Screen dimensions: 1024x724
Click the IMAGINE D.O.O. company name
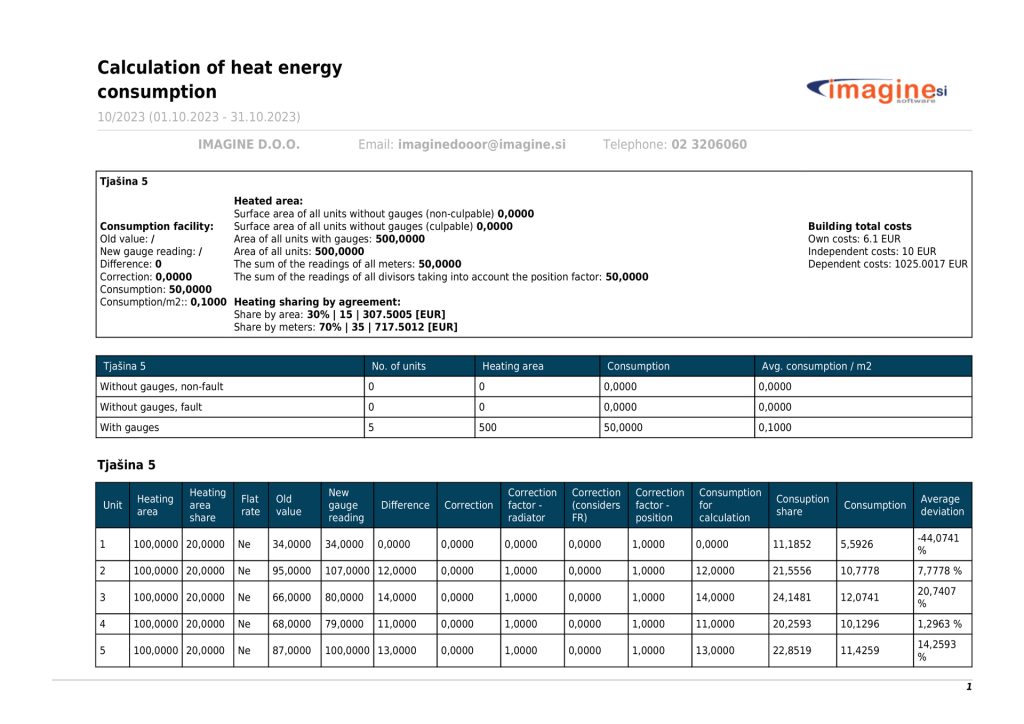point(249,144)
